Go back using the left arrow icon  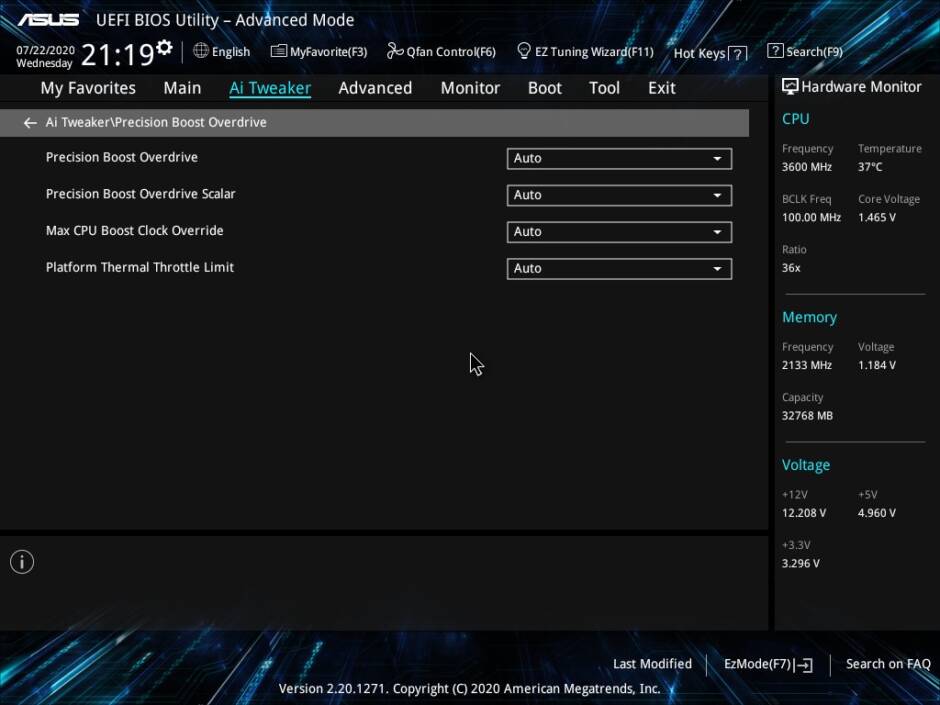click(x=30, y=123)
